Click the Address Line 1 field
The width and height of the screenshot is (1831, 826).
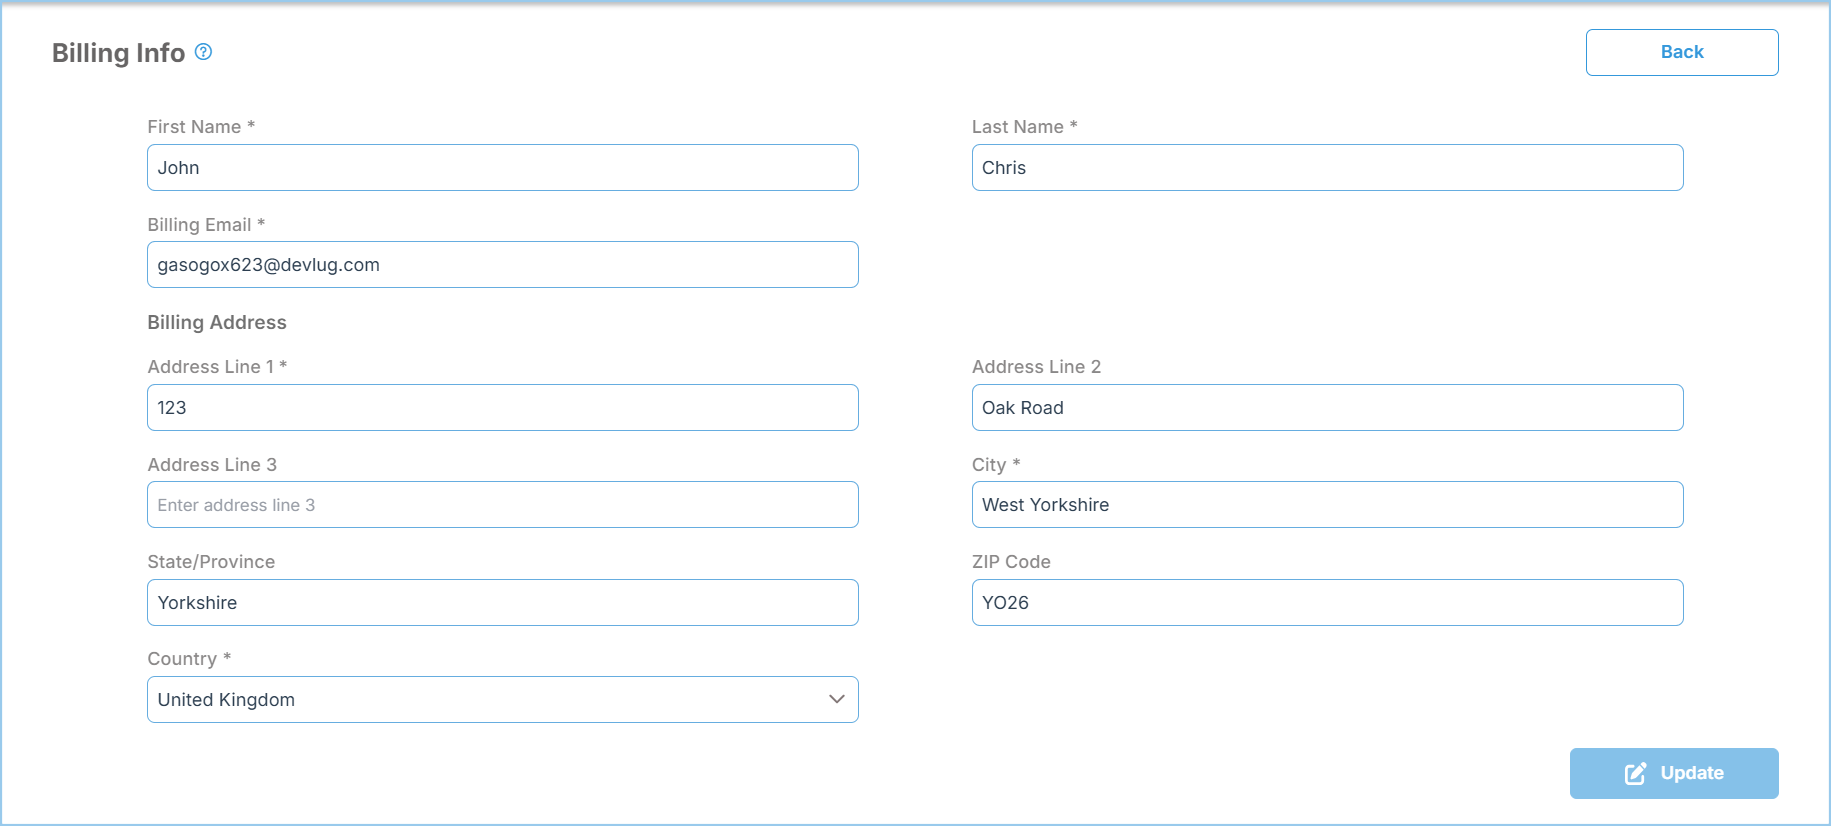[x=502, y=408]
